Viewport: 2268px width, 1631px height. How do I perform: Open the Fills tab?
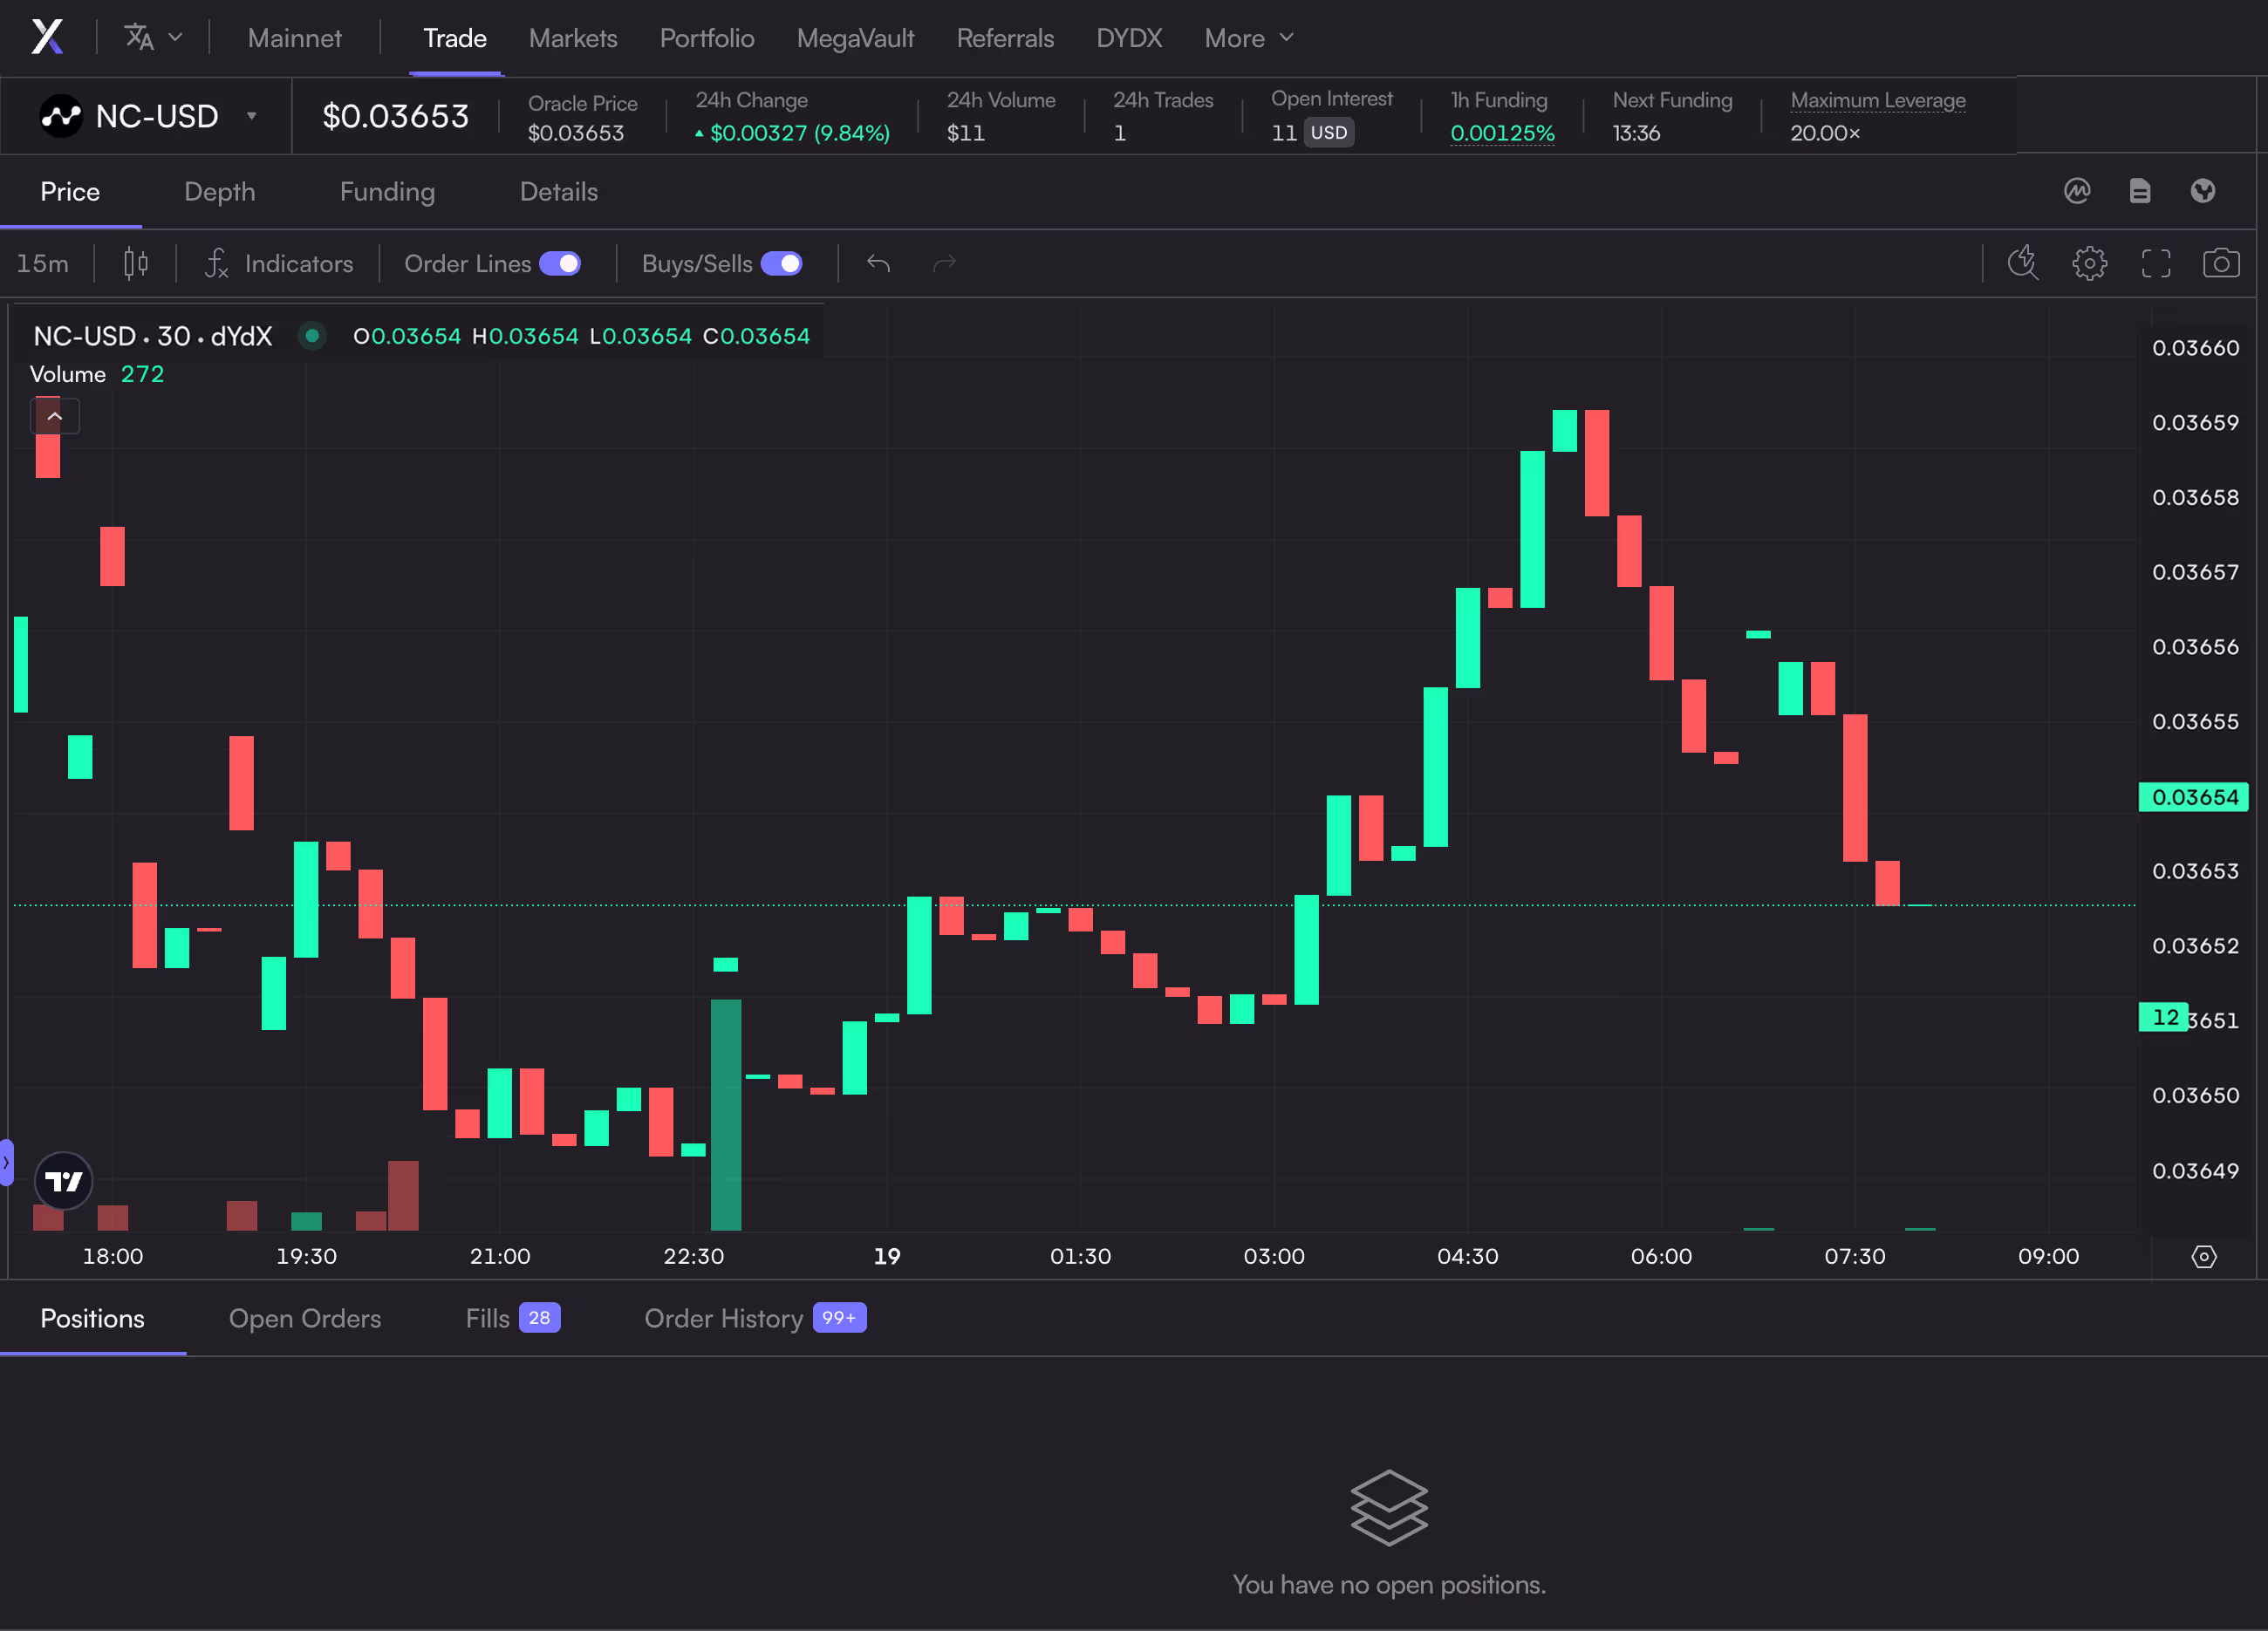[x=512, y=1318]
